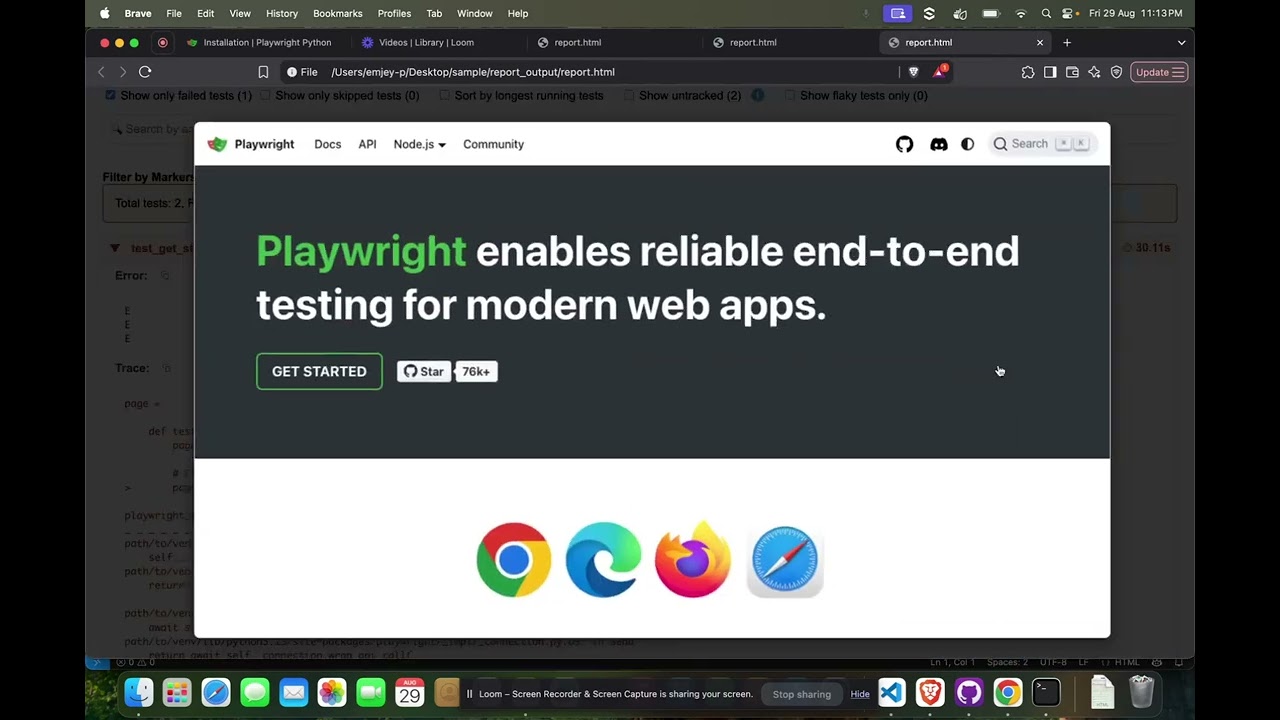Open the GitHub icon in Playwright header
1280x720 pixels.
(904, 144)
